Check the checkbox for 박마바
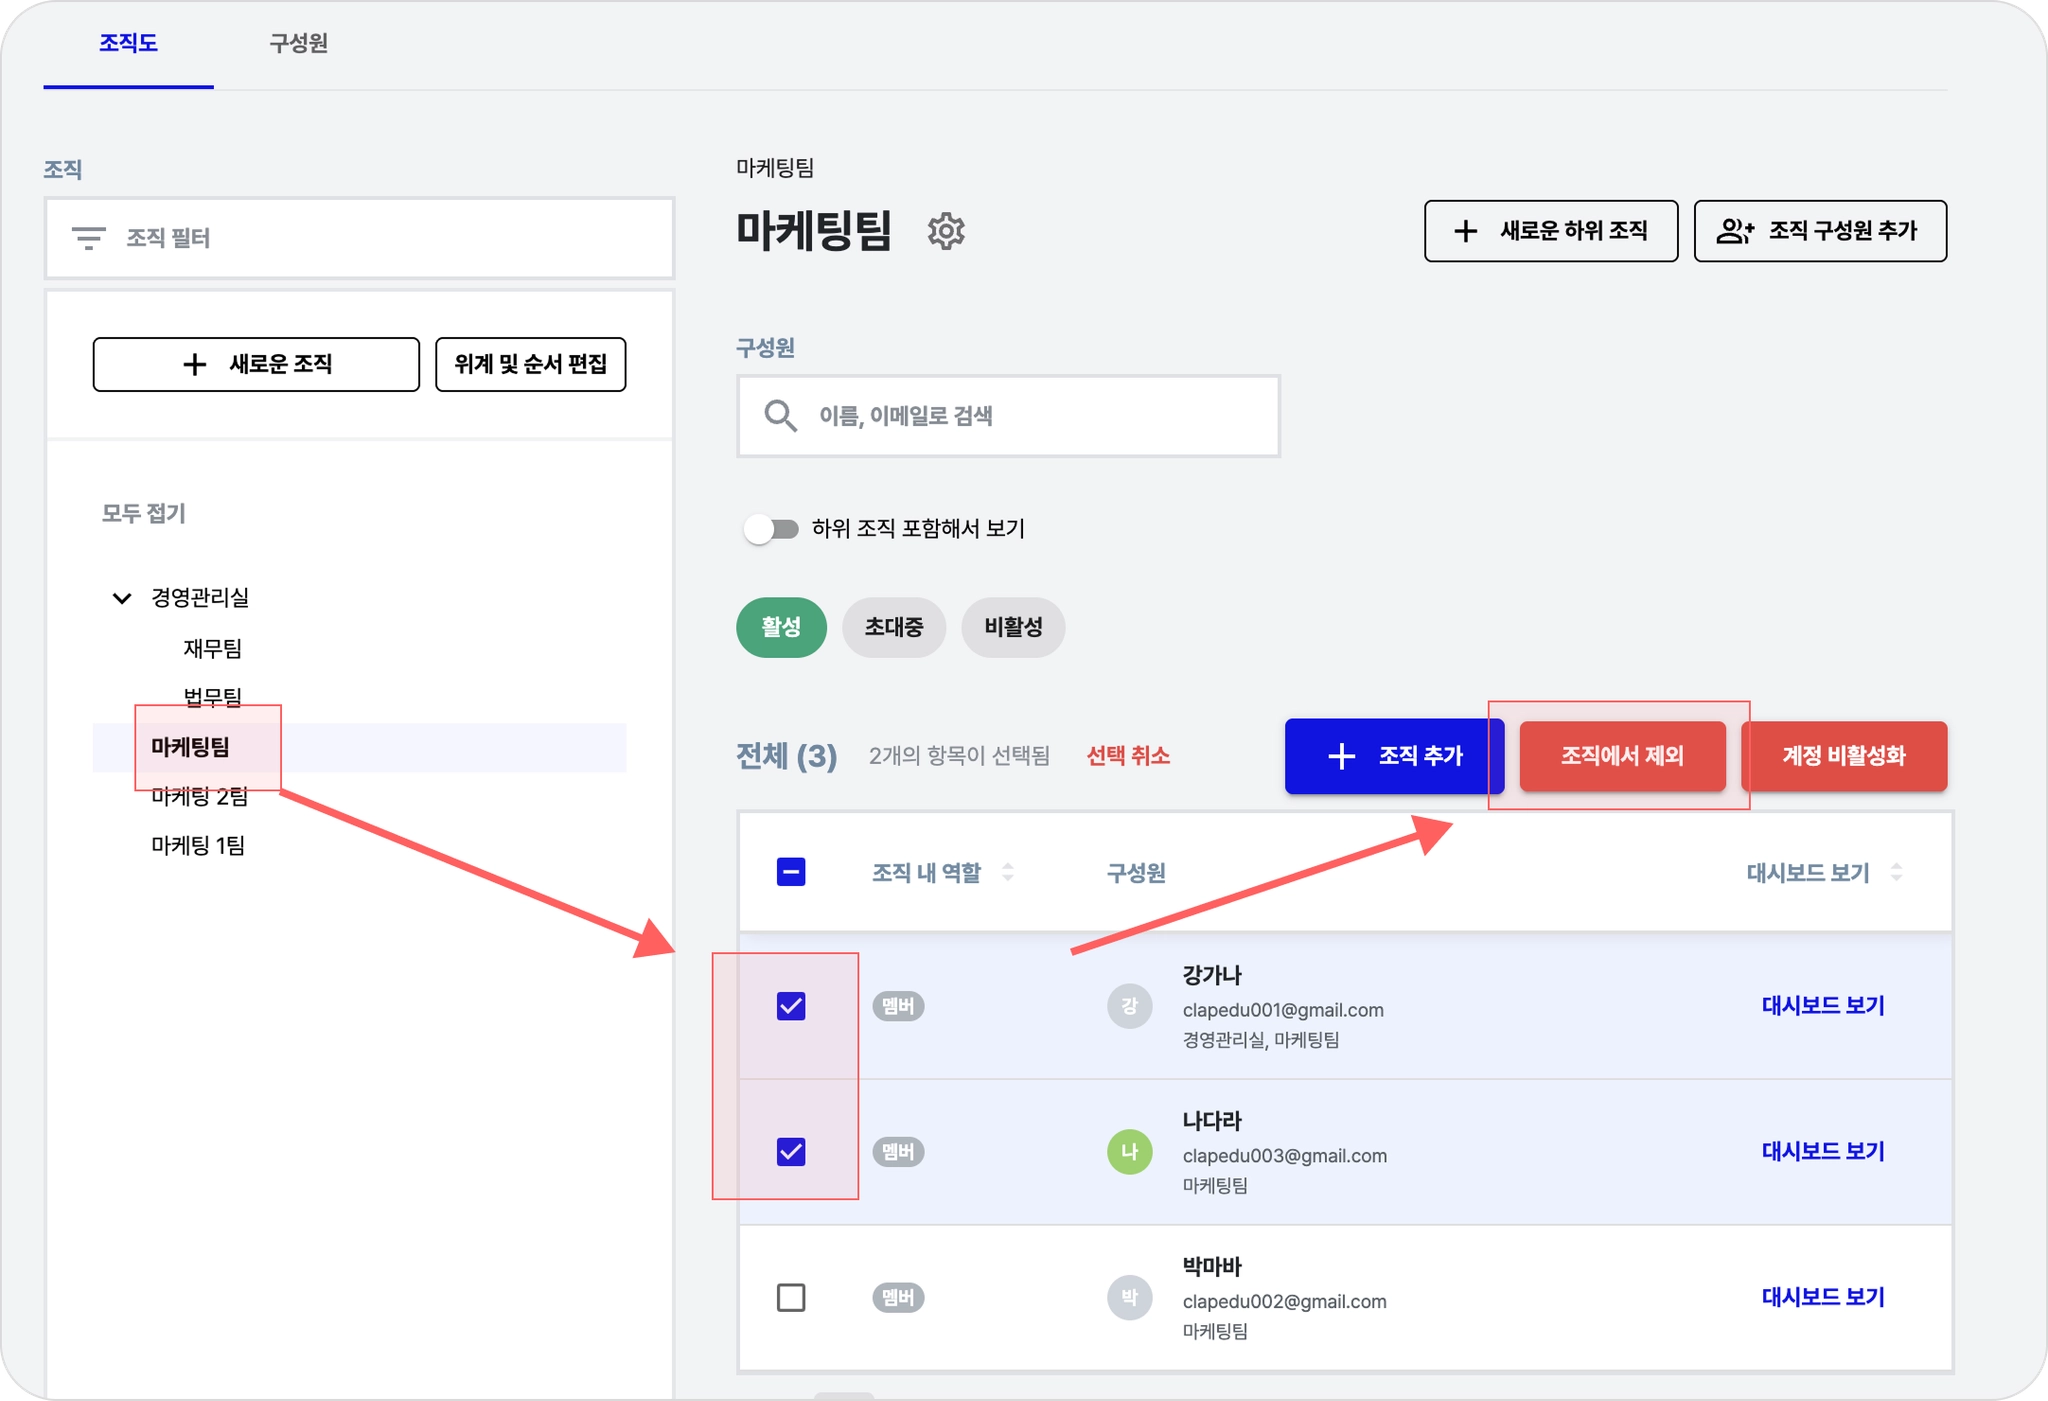2048x1401 pixels. tap(791, 1298)
